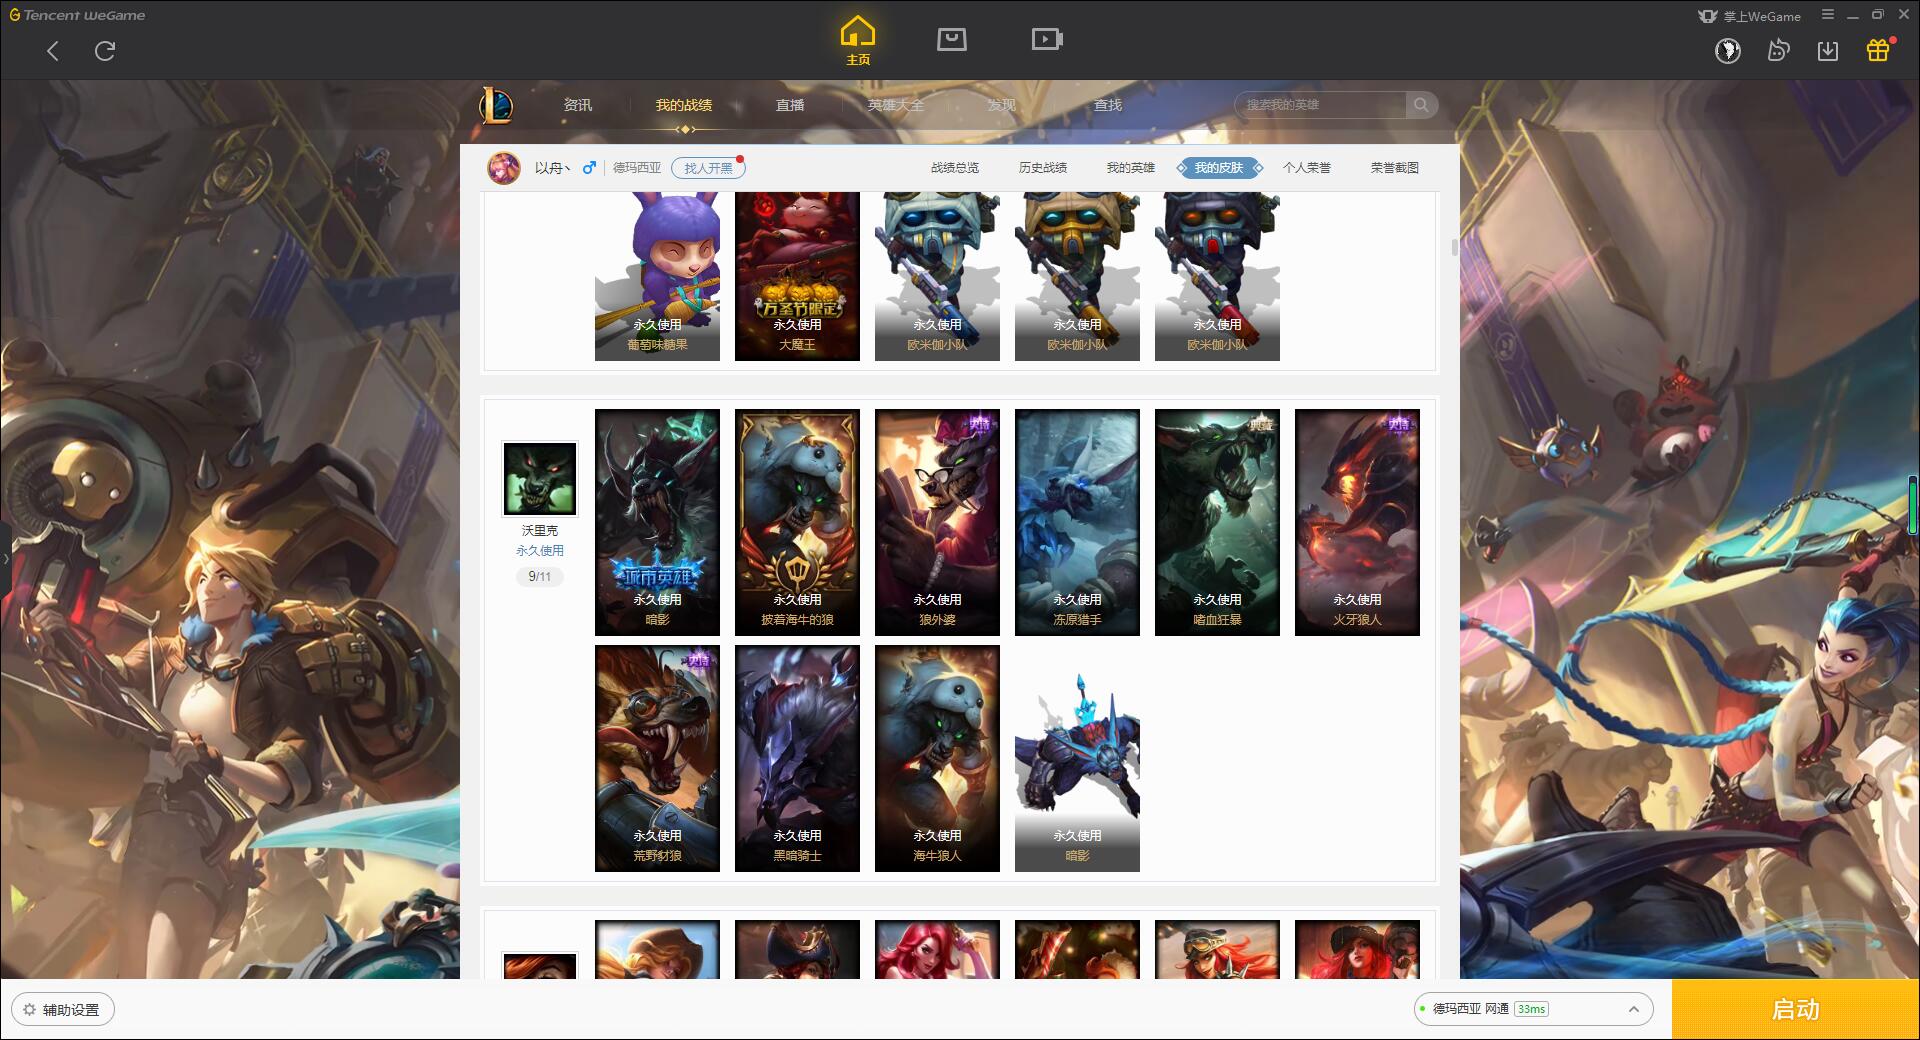Image resolution: width=1920 pixels, height=1040 pixels.
Task: Open the 荣誉截图 sub-tab
Action: pos(1395,168)
